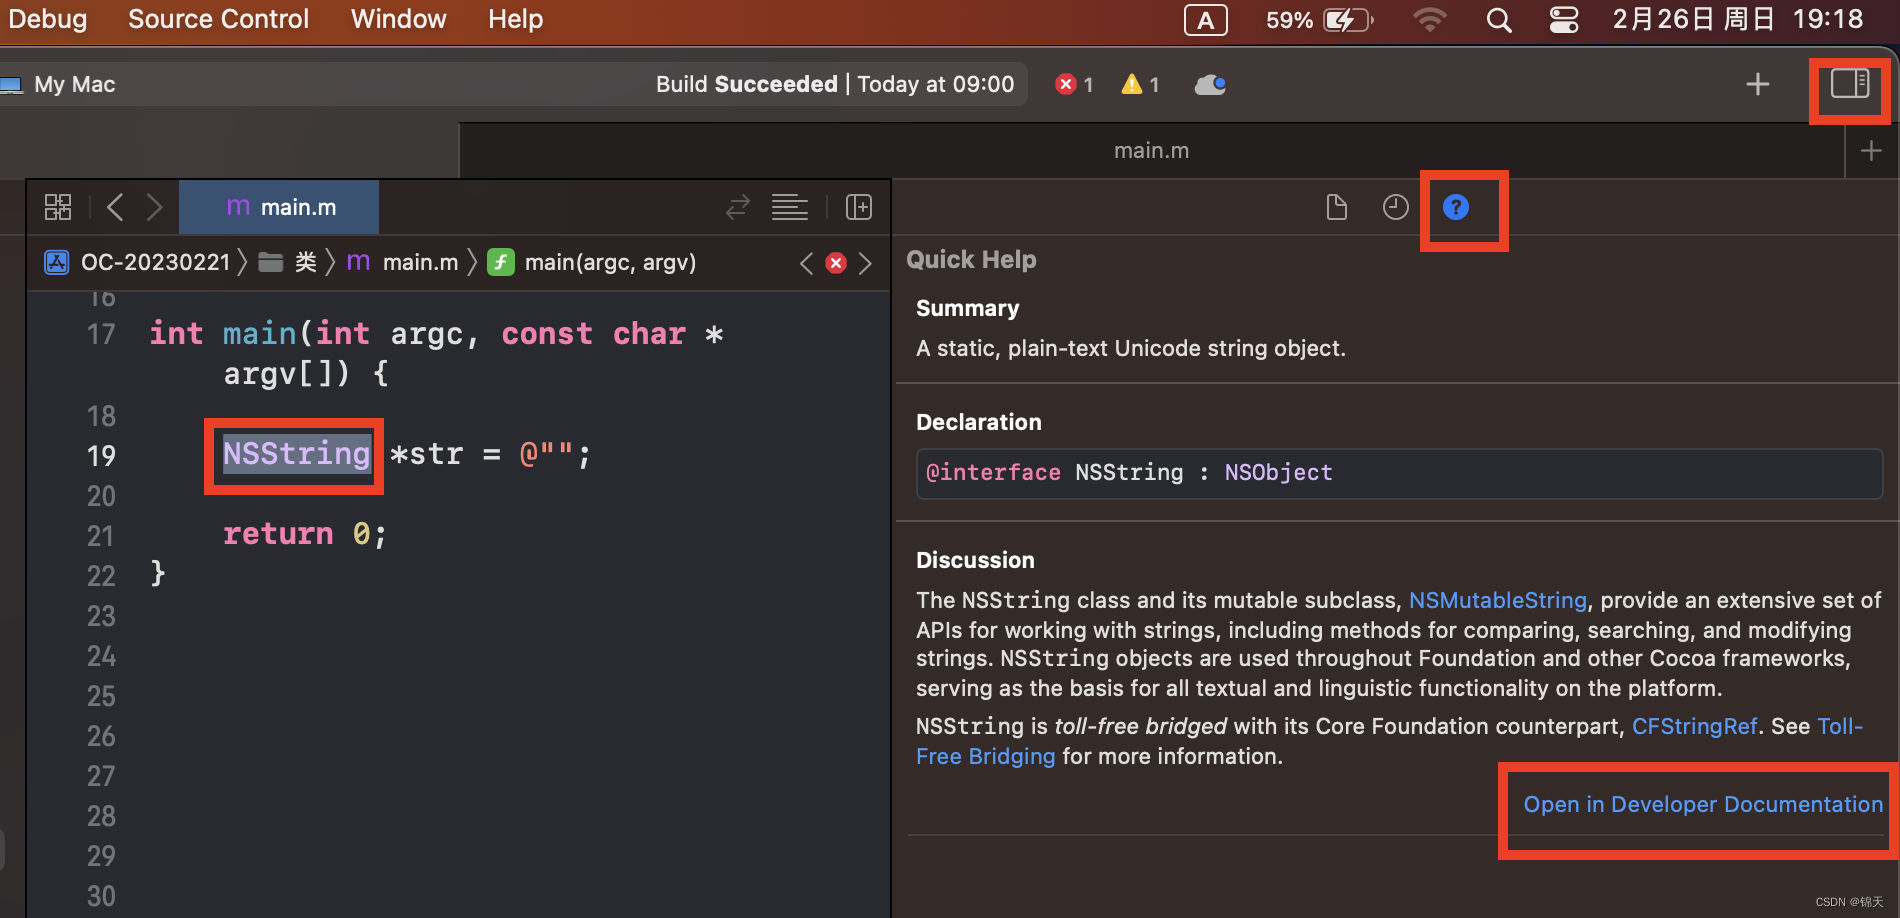Select the My Mac run destination
The width and height of the screenshot is (1900, 918).
point(60,84)
